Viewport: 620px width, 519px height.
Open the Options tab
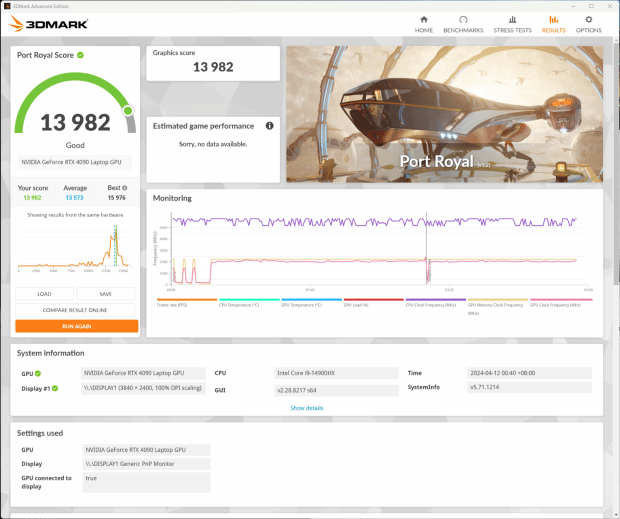pos(588,24)
